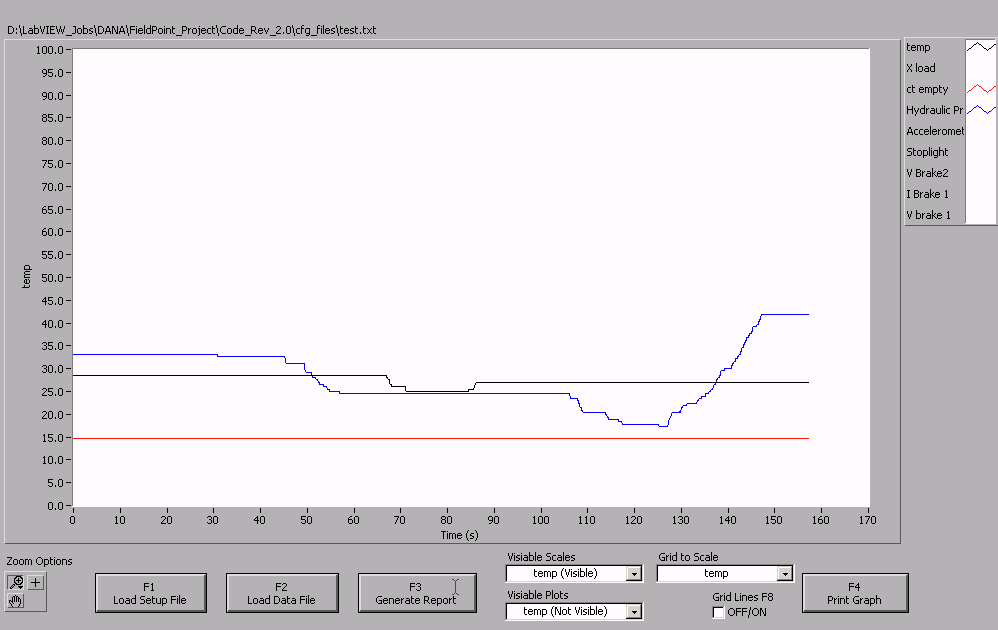Click F3 Generate Report button
Screen dimensions: 998x630
pos(416,593)
